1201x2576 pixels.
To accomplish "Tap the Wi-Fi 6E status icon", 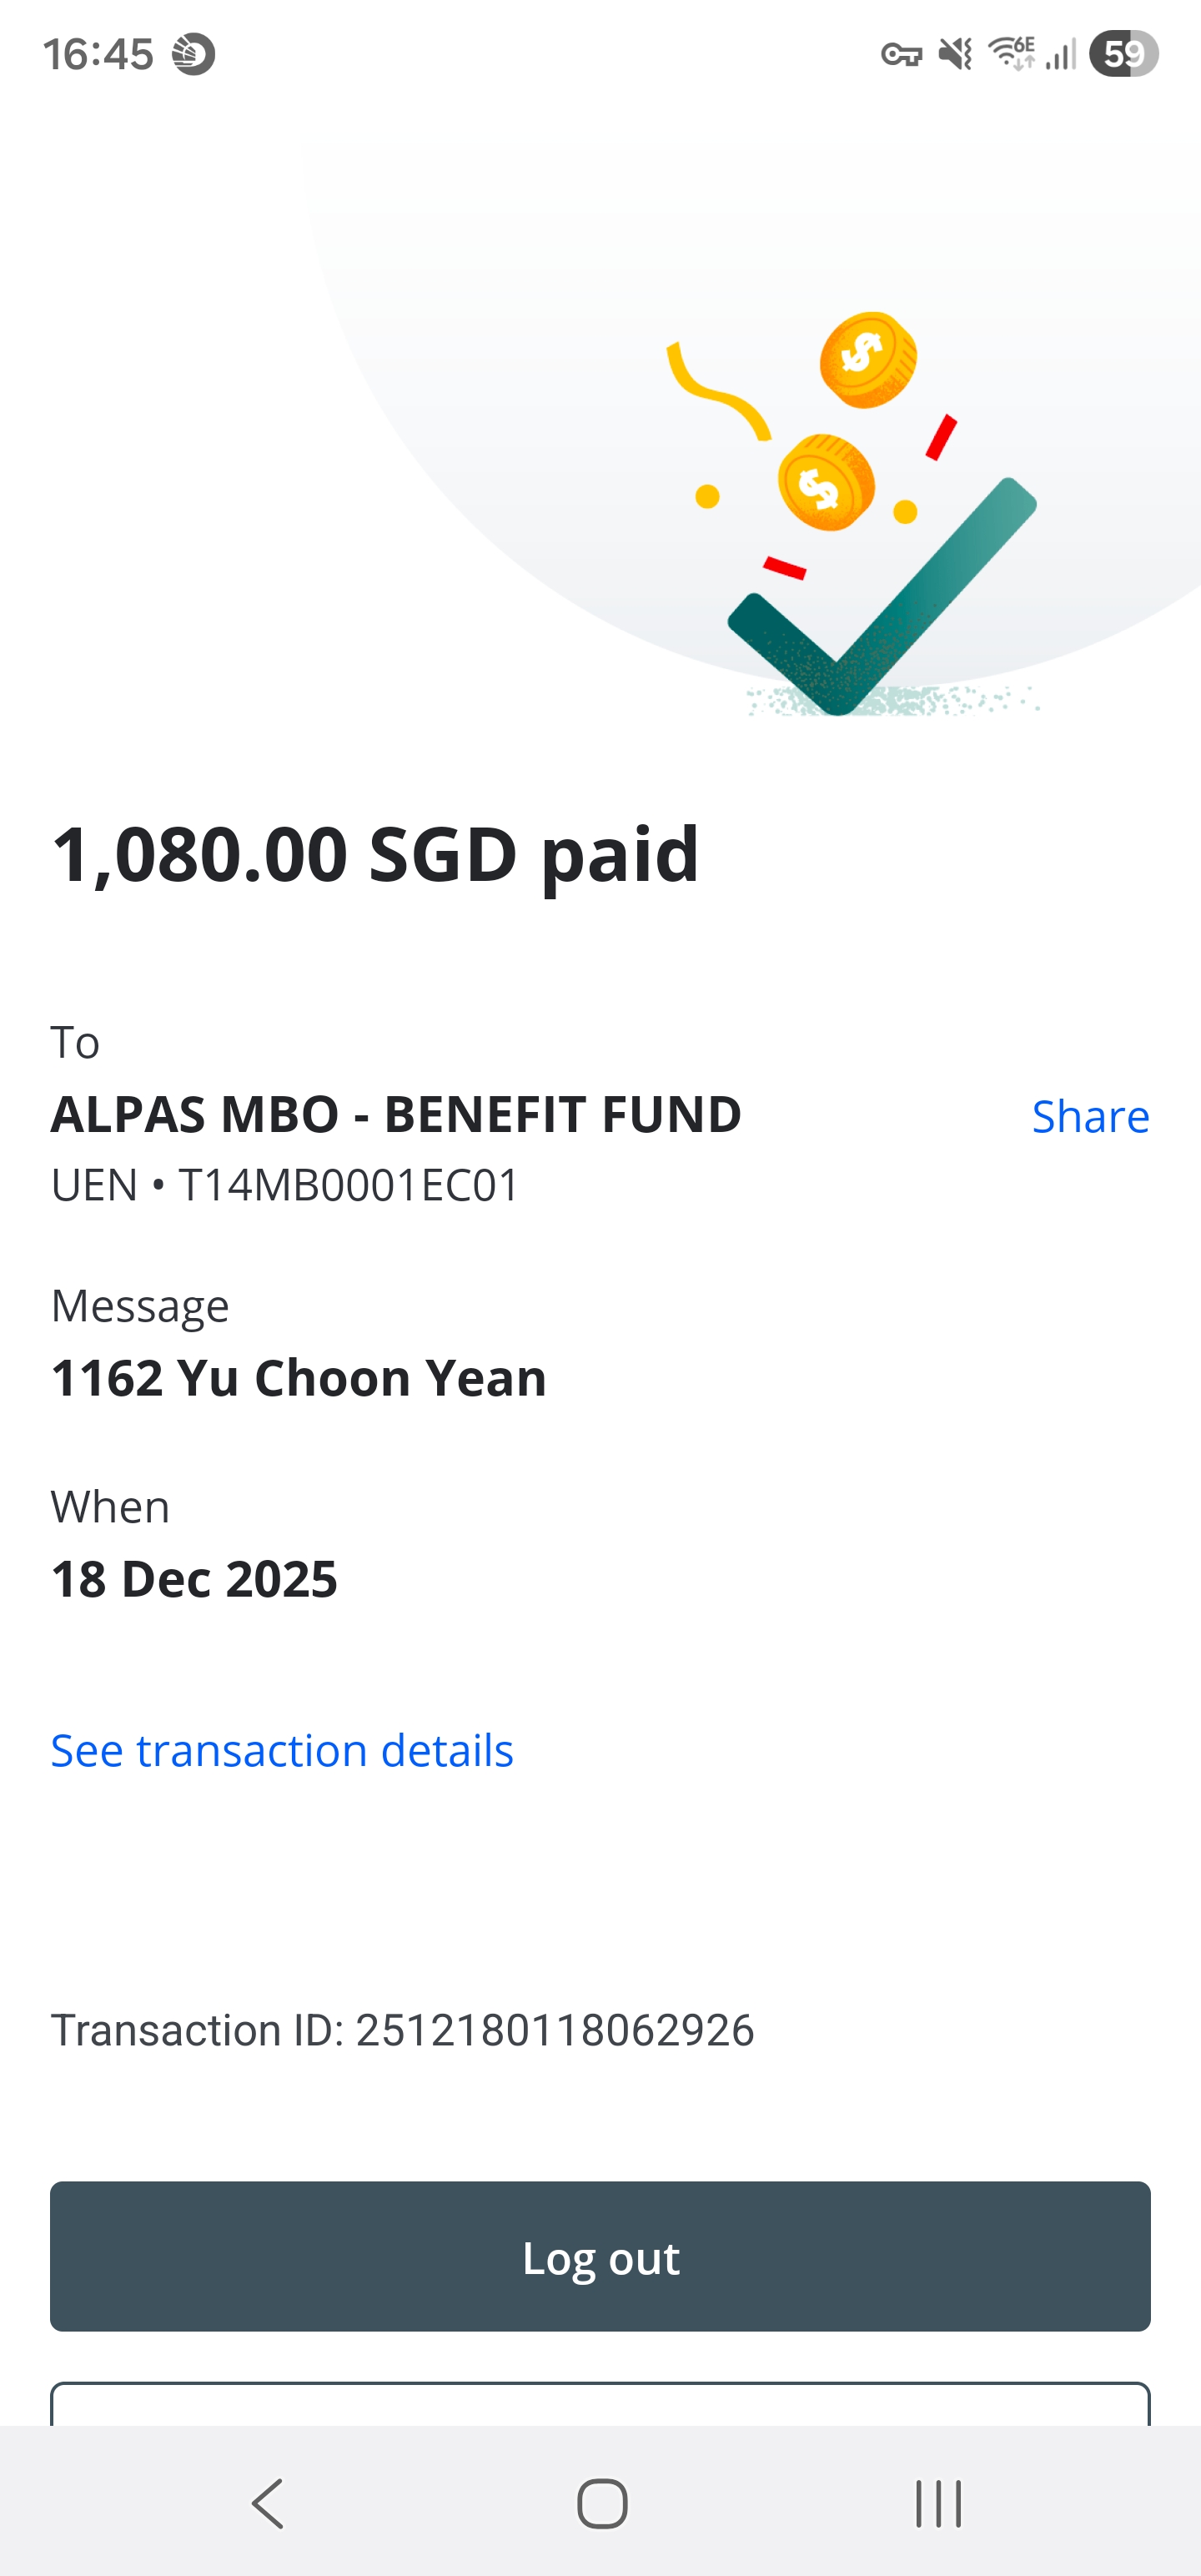I will [1011, 52].
